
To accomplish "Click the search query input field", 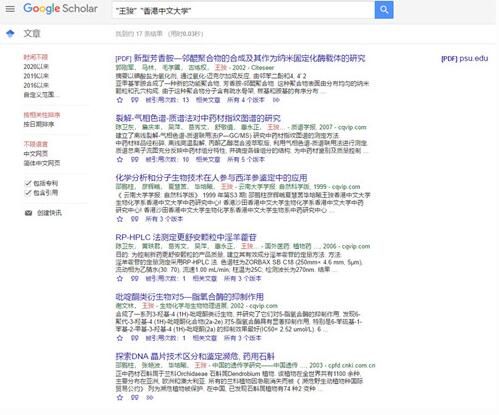I will [243, 10].
